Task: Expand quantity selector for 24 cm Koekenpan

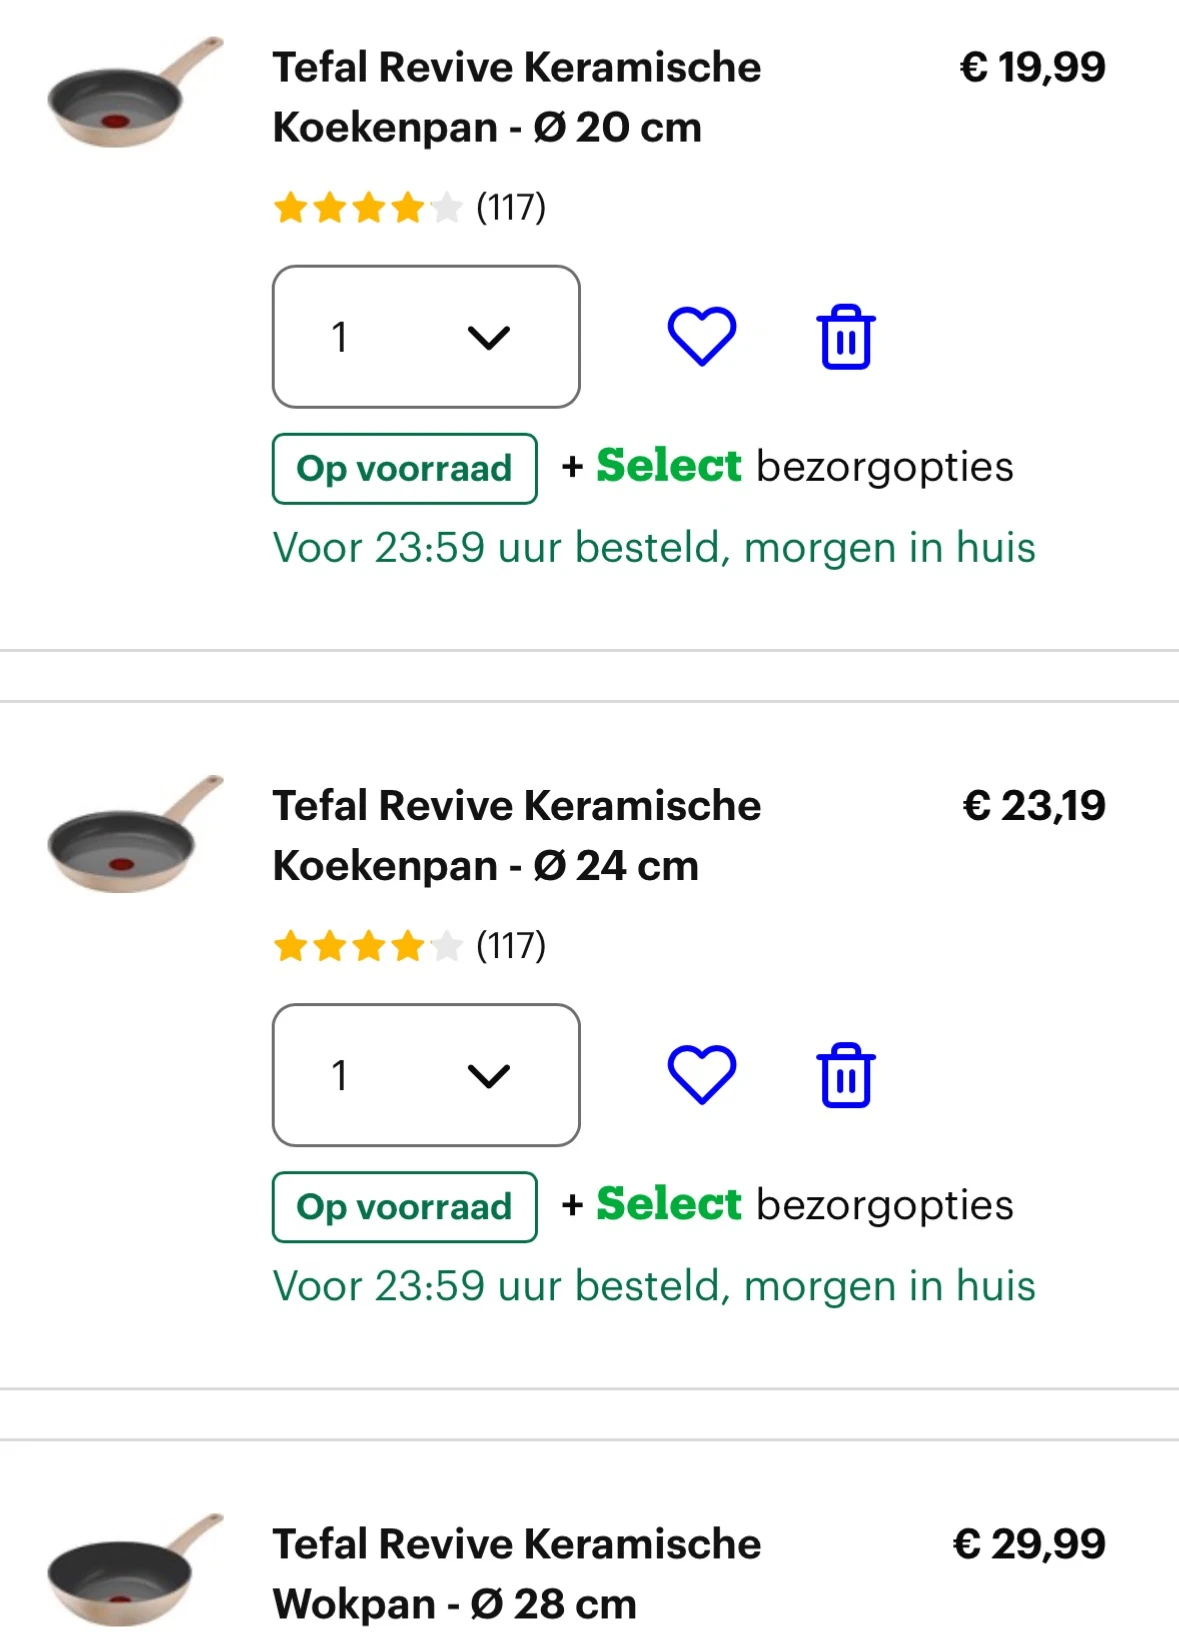Action: 426,1075
